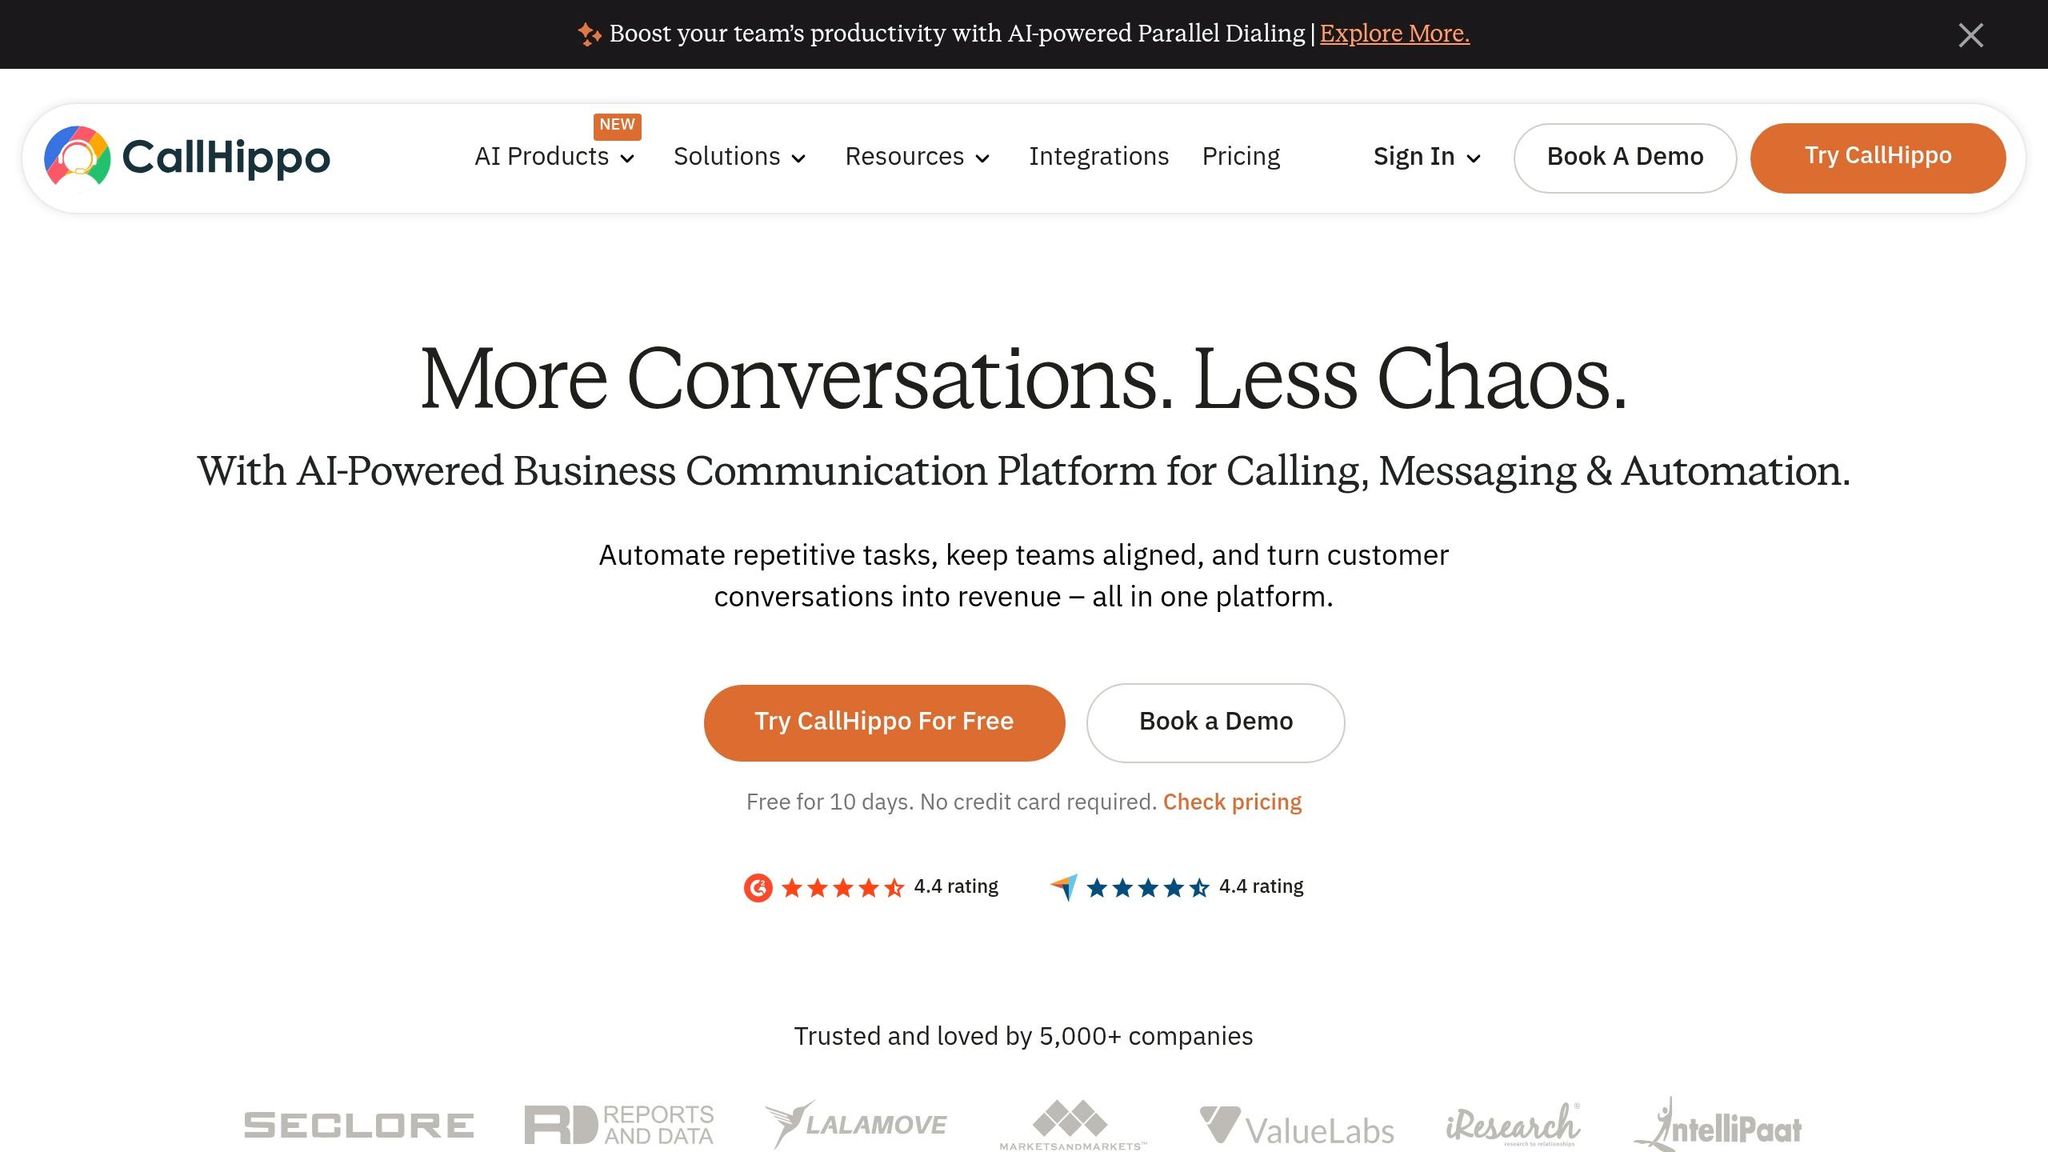Open the Solutions dropdown menu
This screenshot has width=2048, height=1152.
point(739,157)
